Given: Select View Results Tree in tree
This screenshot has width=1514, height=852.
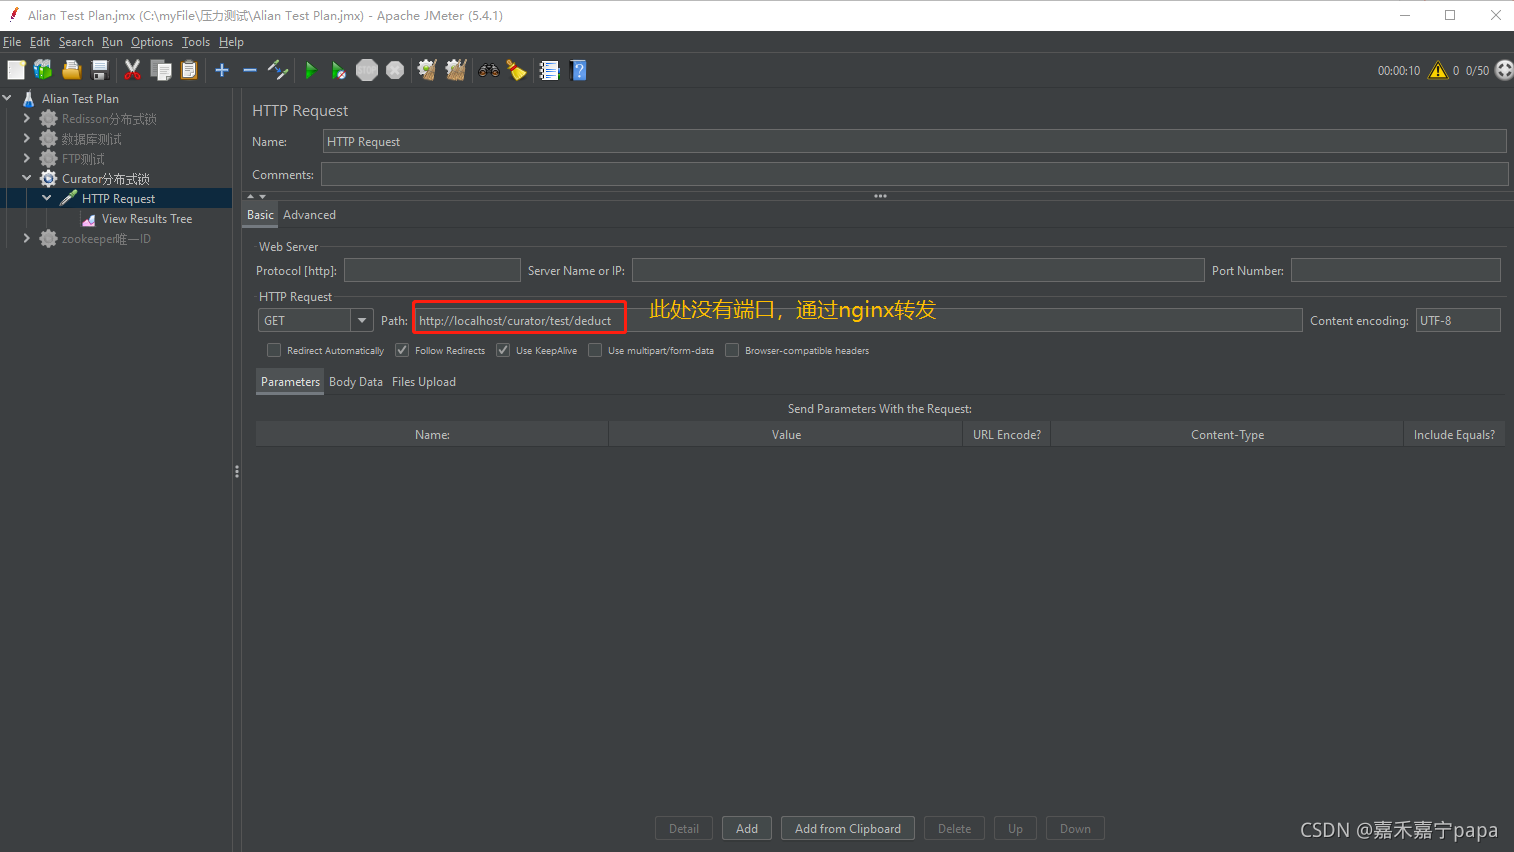Looking at the screenshot, I should click(x=147, y=219).
